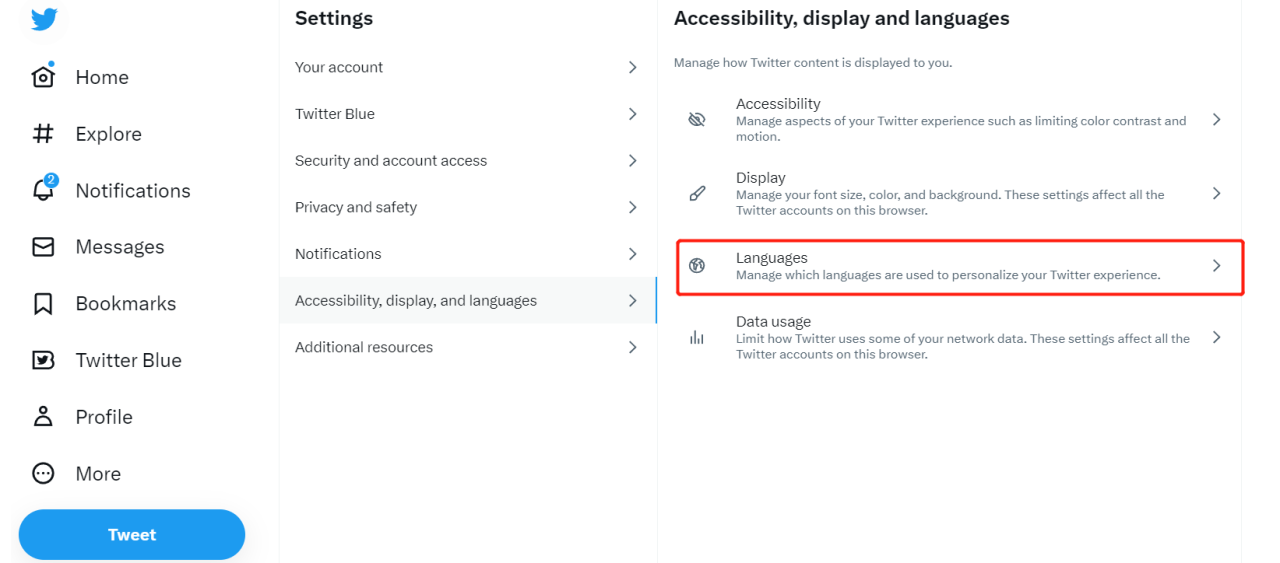Click the More ellipsis icon

point(43,474)
